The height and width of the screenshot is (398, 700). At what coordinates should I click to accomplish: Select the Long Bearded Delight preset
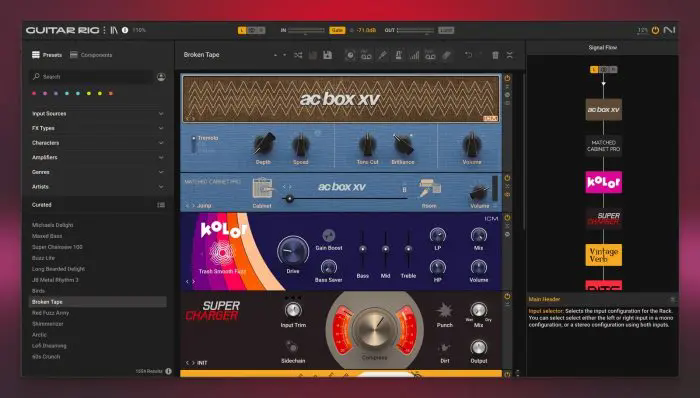(98, 269)
